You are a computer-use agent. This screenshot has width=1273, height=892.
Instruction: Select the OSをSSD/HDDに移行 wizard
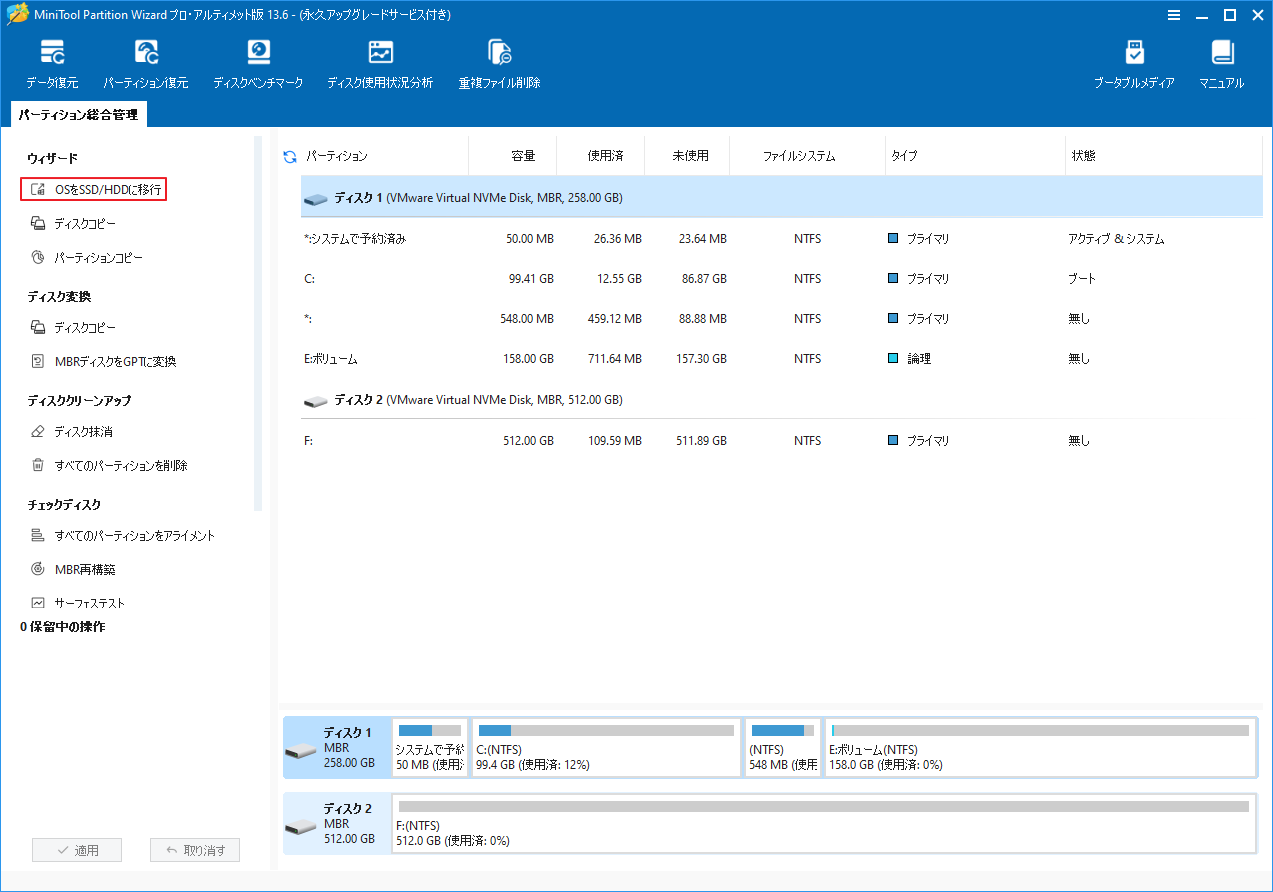click(93, 189)
